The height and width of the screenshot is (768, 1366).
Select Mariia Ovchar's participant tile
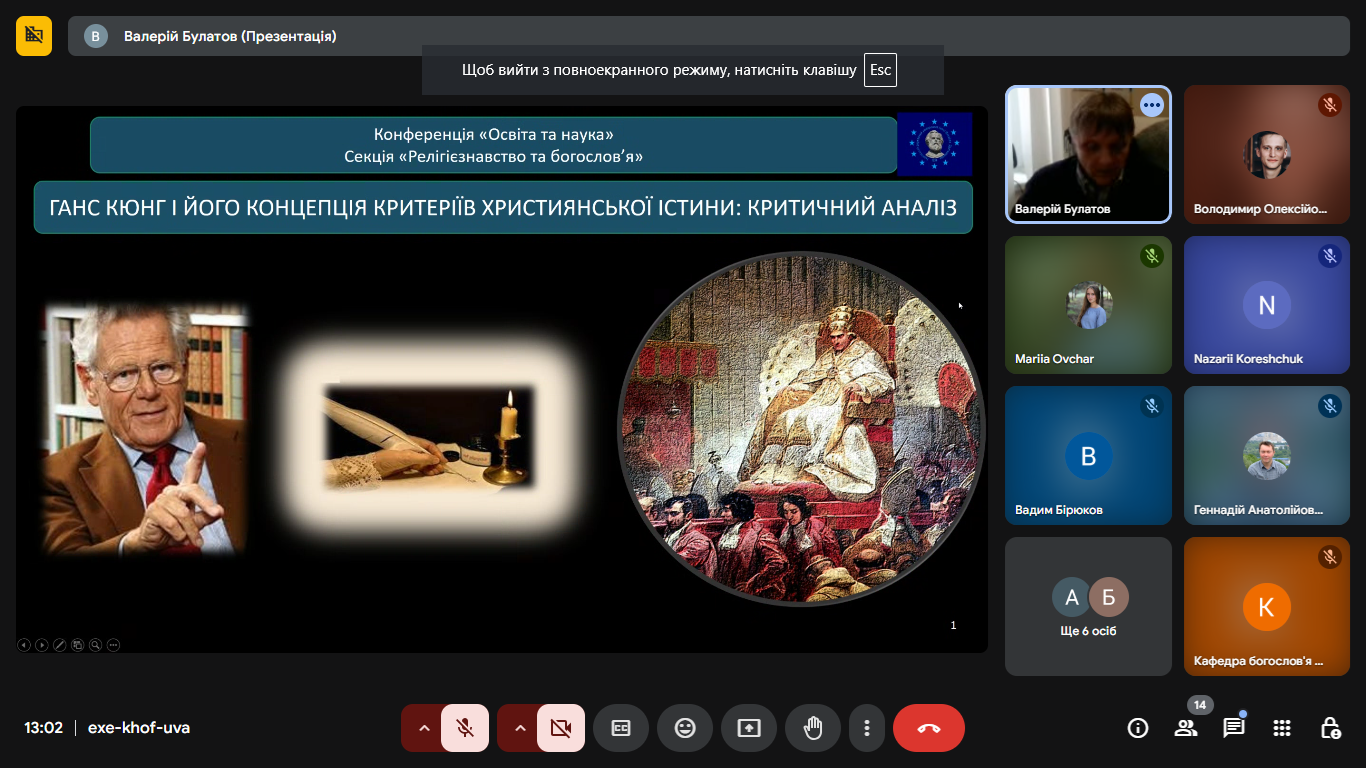point(1088,305)
